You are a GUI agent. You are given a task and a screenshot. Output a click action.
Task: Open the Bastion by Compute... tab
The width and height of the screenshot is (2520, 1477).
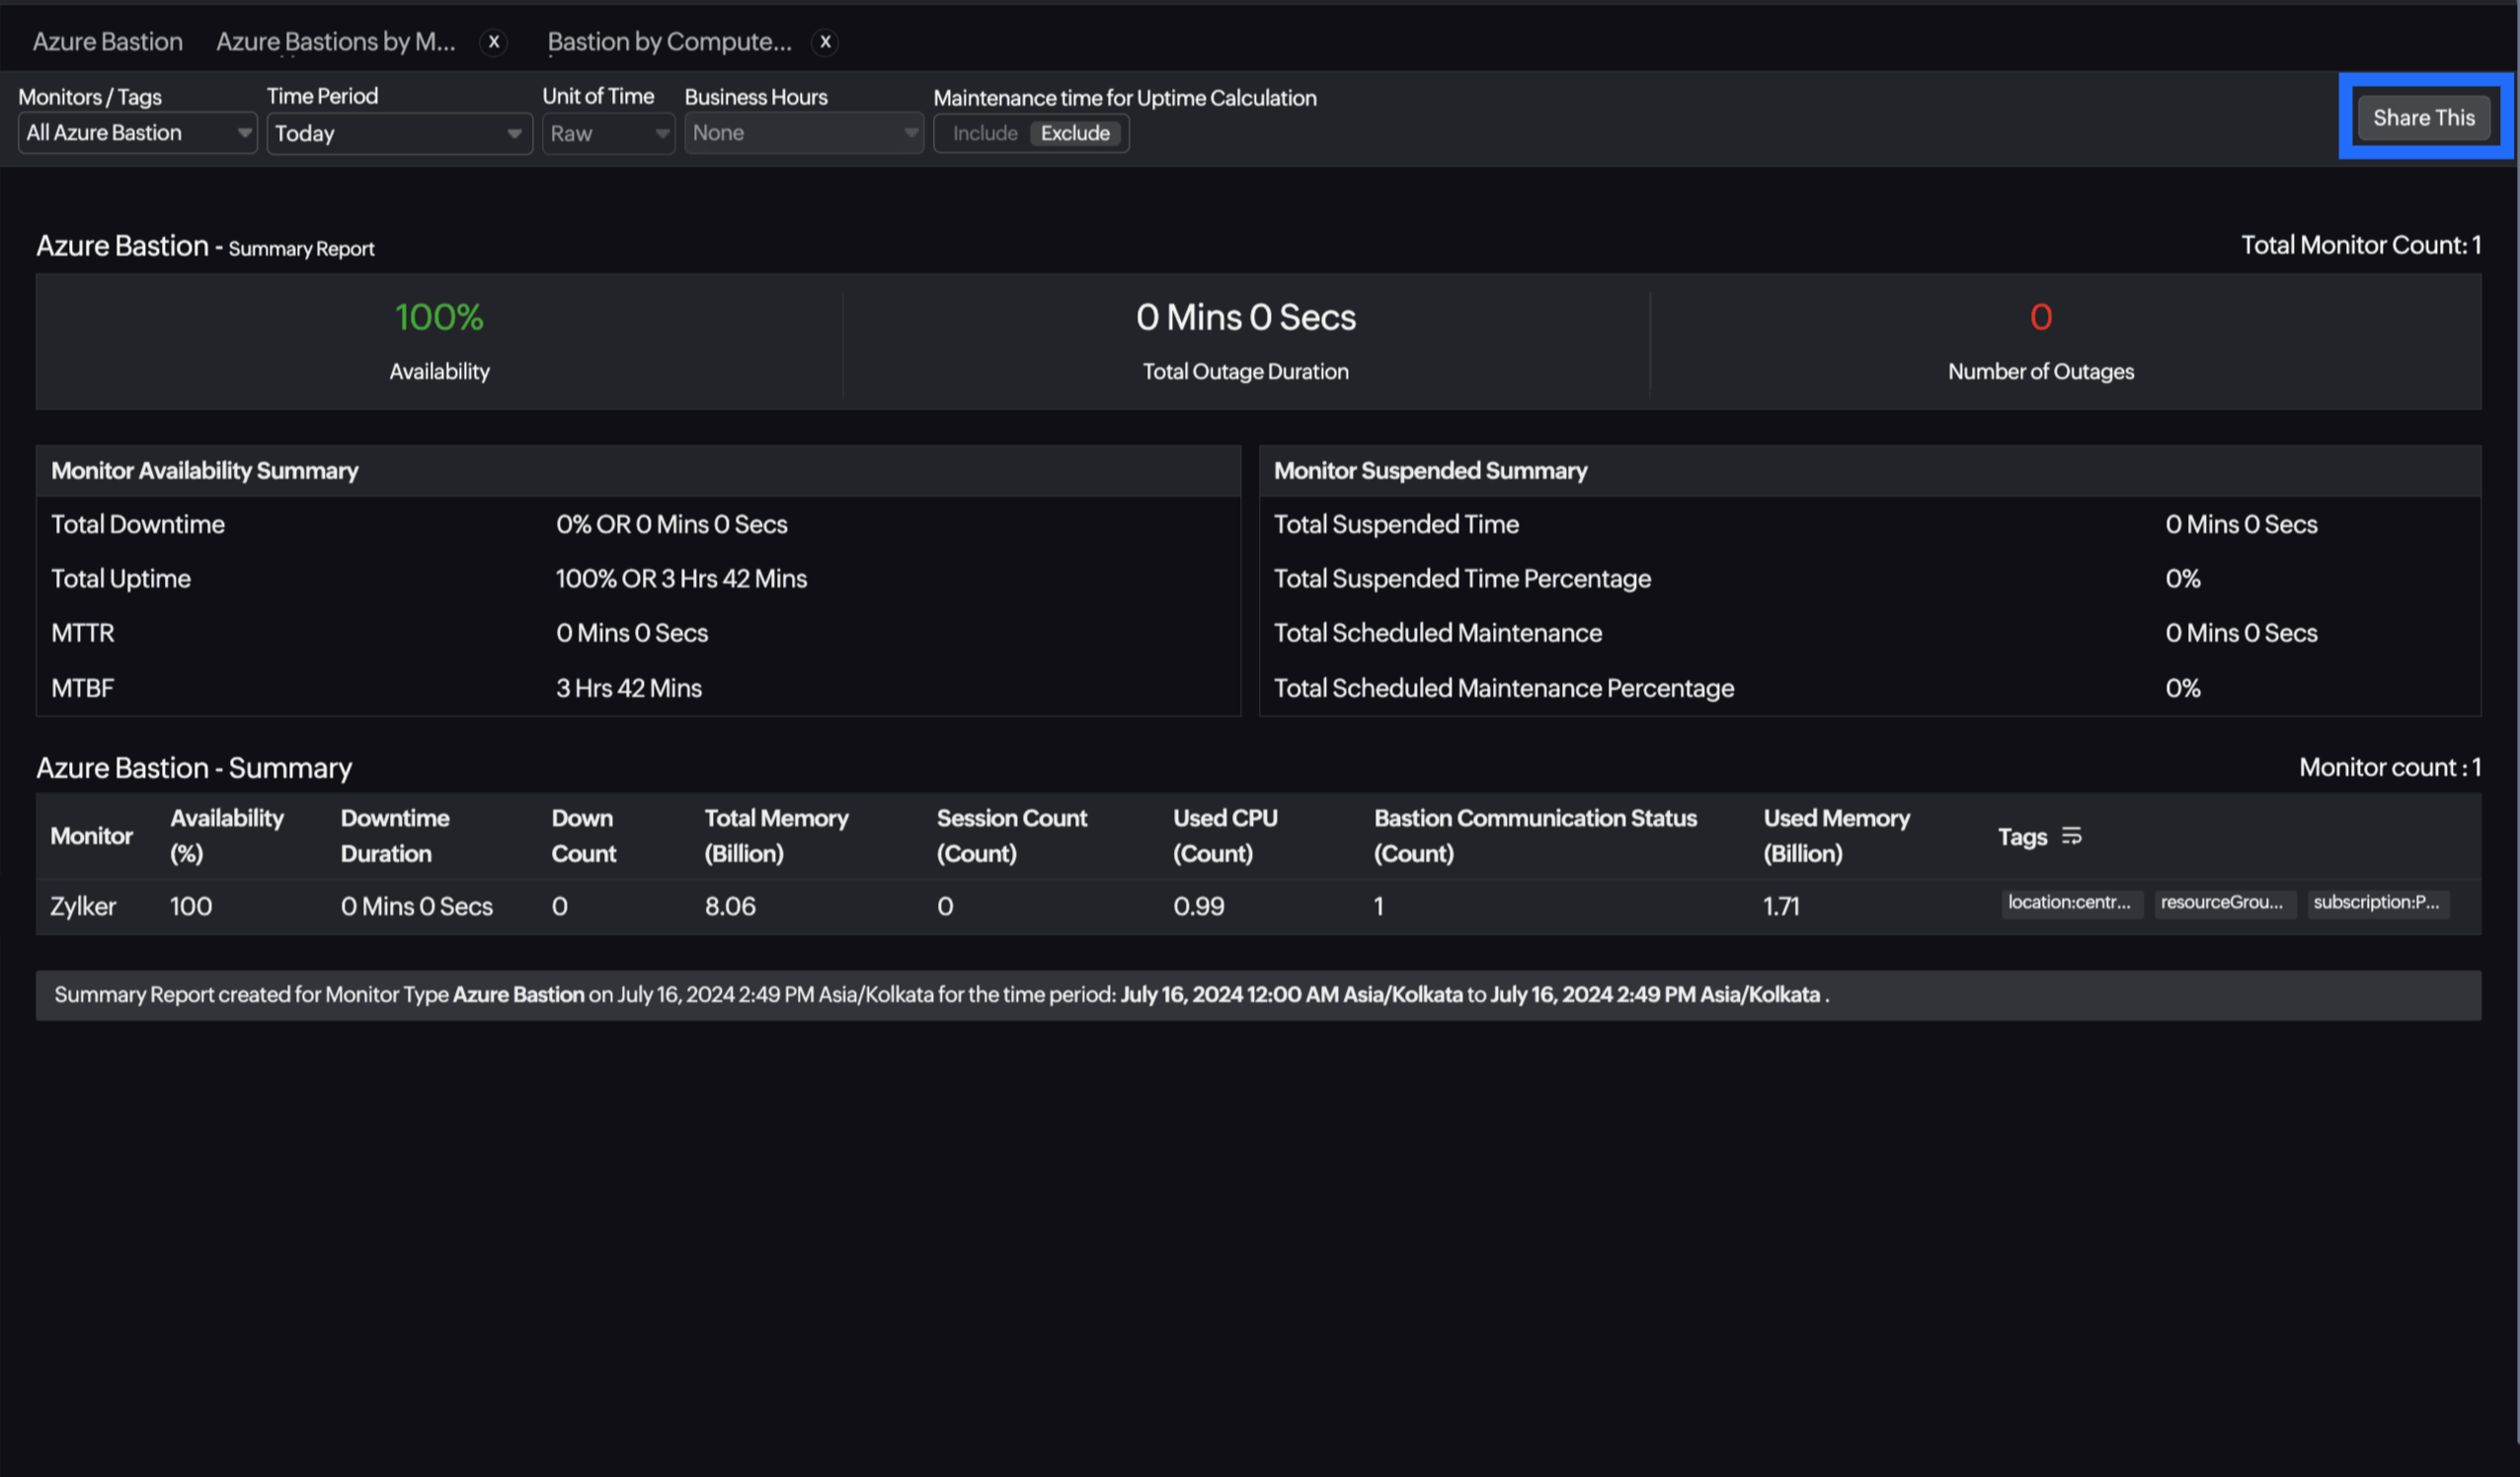coord(669,42)
